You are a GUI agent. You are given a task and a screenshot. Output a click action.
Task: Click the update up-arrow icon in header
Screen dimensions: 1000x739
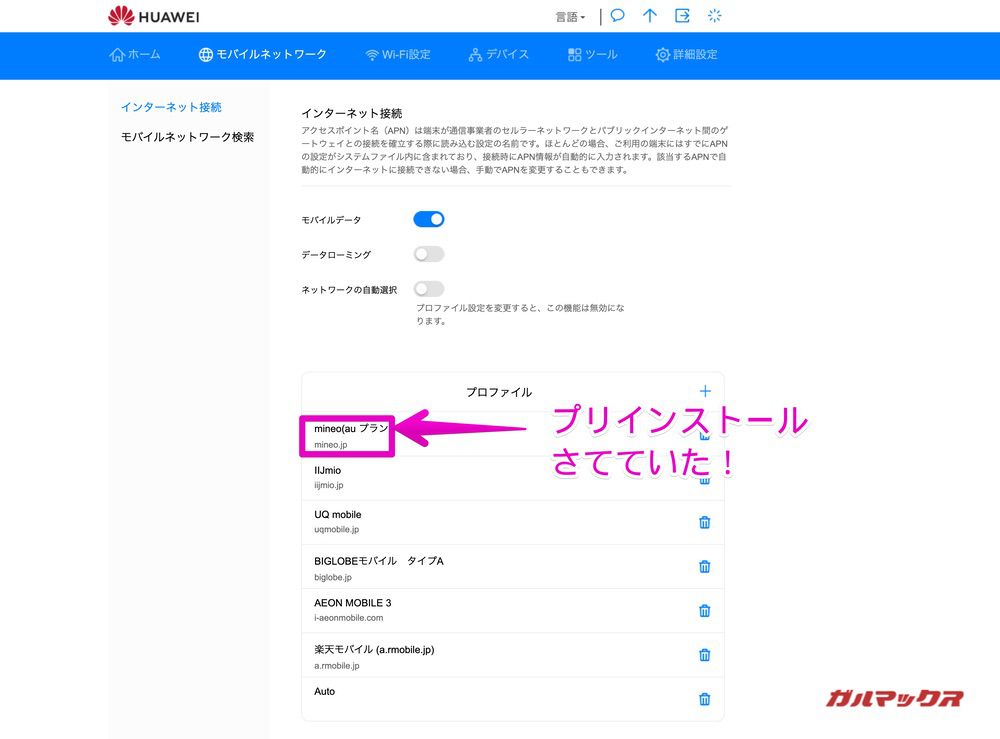tap(650, 16)
